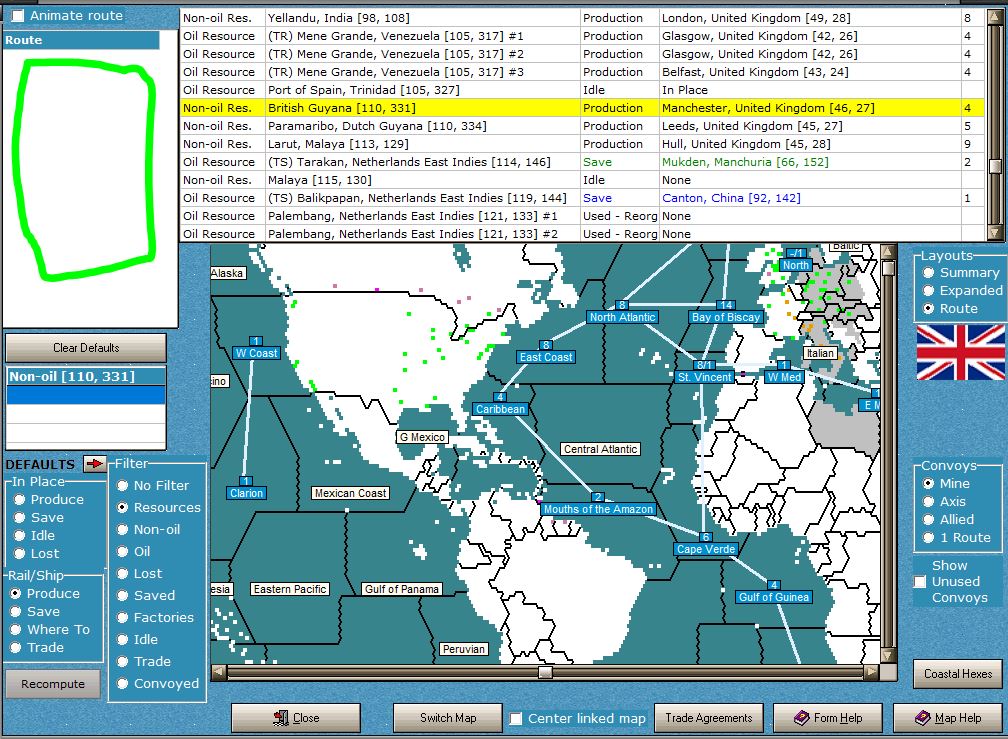
Task: Click the Central Atlantic label on map
Action: click(x=600, y=449)
